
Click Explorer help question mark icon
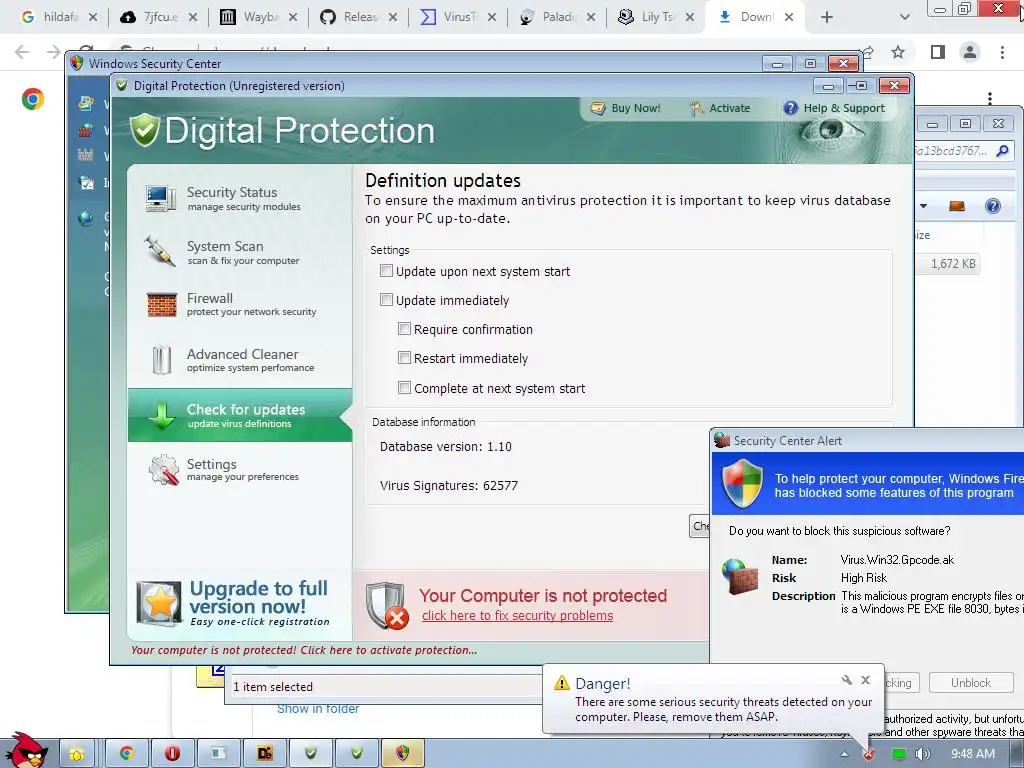tap(993, 206)
